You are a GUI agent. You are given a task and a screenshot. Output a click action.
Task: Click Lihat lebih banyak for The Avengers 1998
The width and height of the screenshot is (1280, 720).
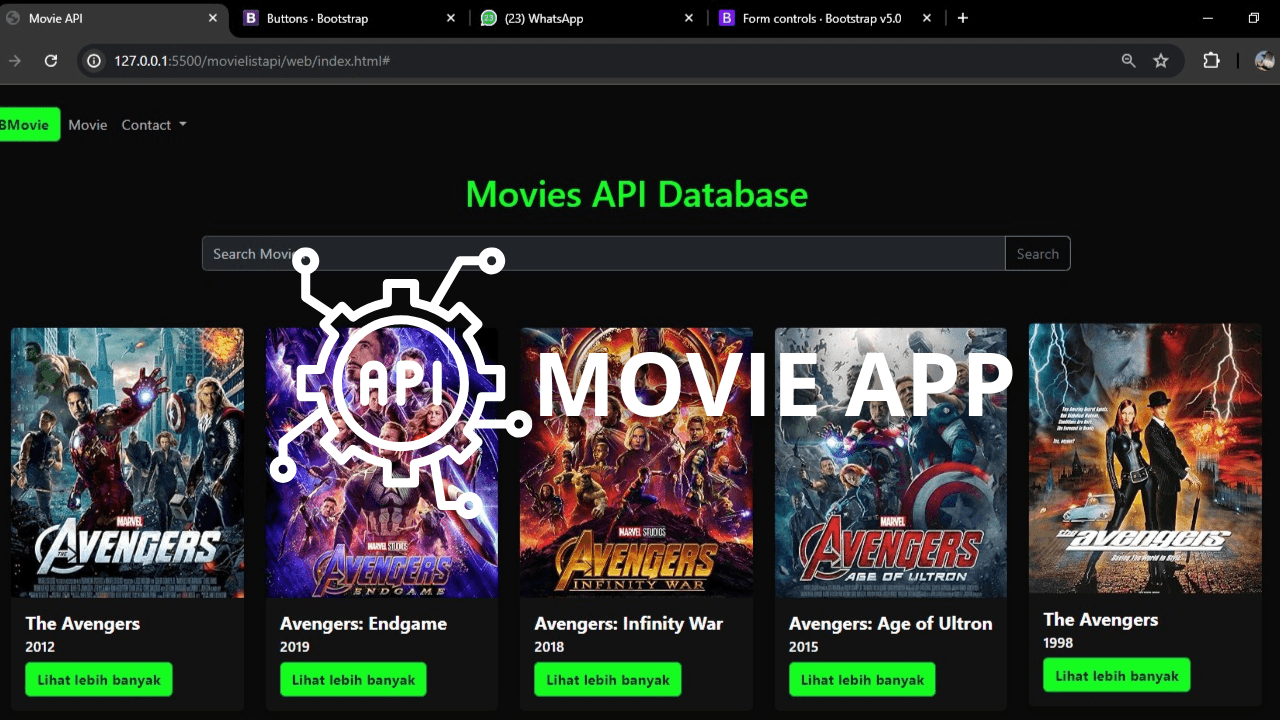coord(1117,676)
